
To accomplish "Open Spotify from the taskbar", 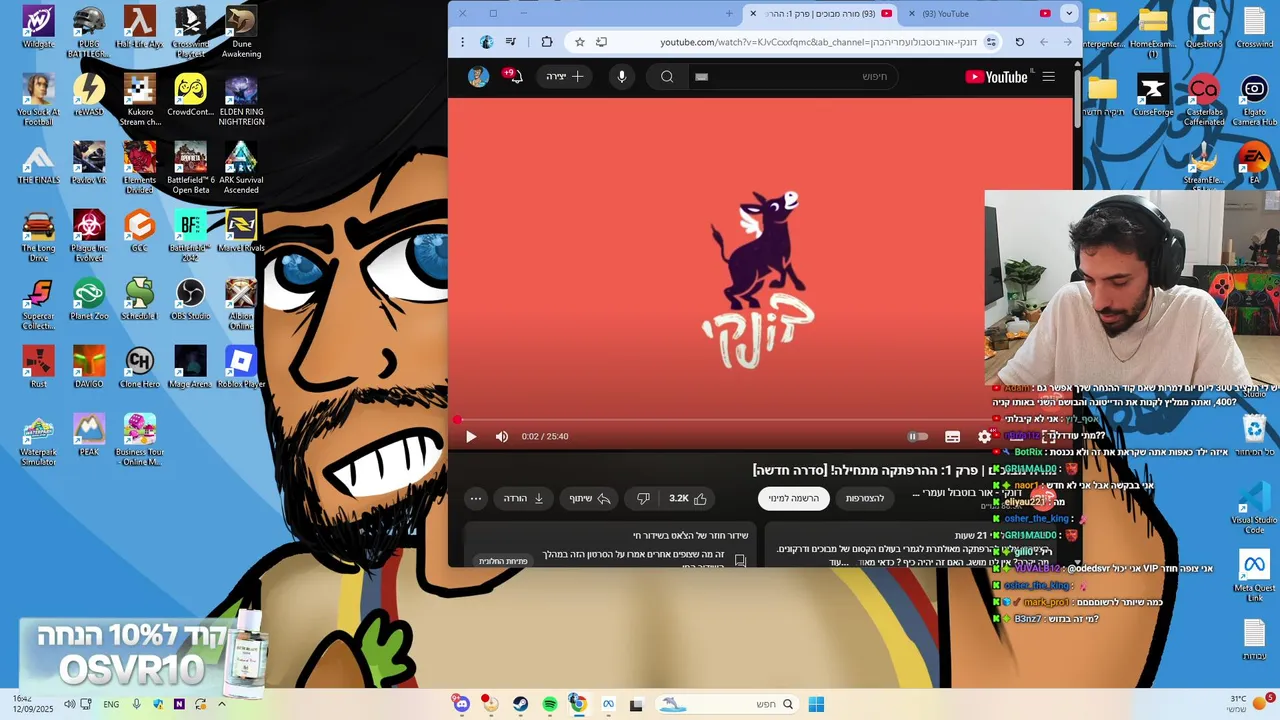I will pyautogui.click(x=550, y=704).
